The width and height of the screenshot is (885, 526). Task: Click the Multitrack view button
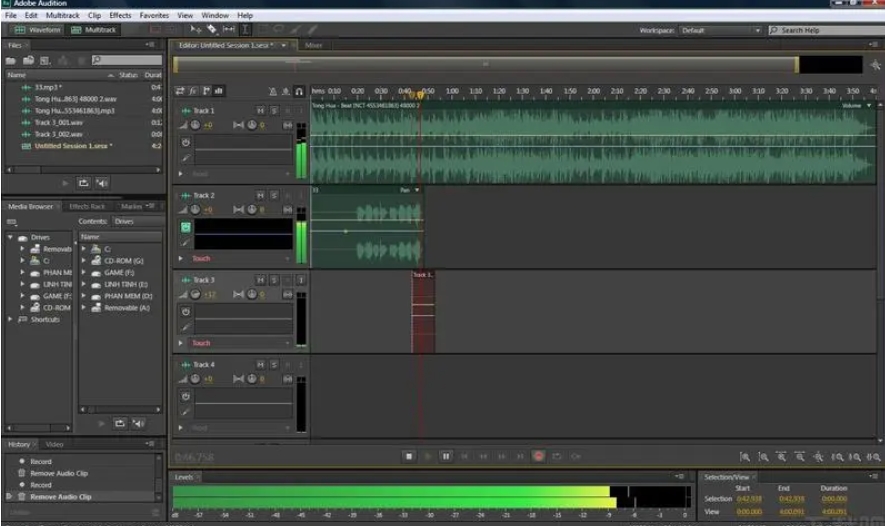coord(94,30)
